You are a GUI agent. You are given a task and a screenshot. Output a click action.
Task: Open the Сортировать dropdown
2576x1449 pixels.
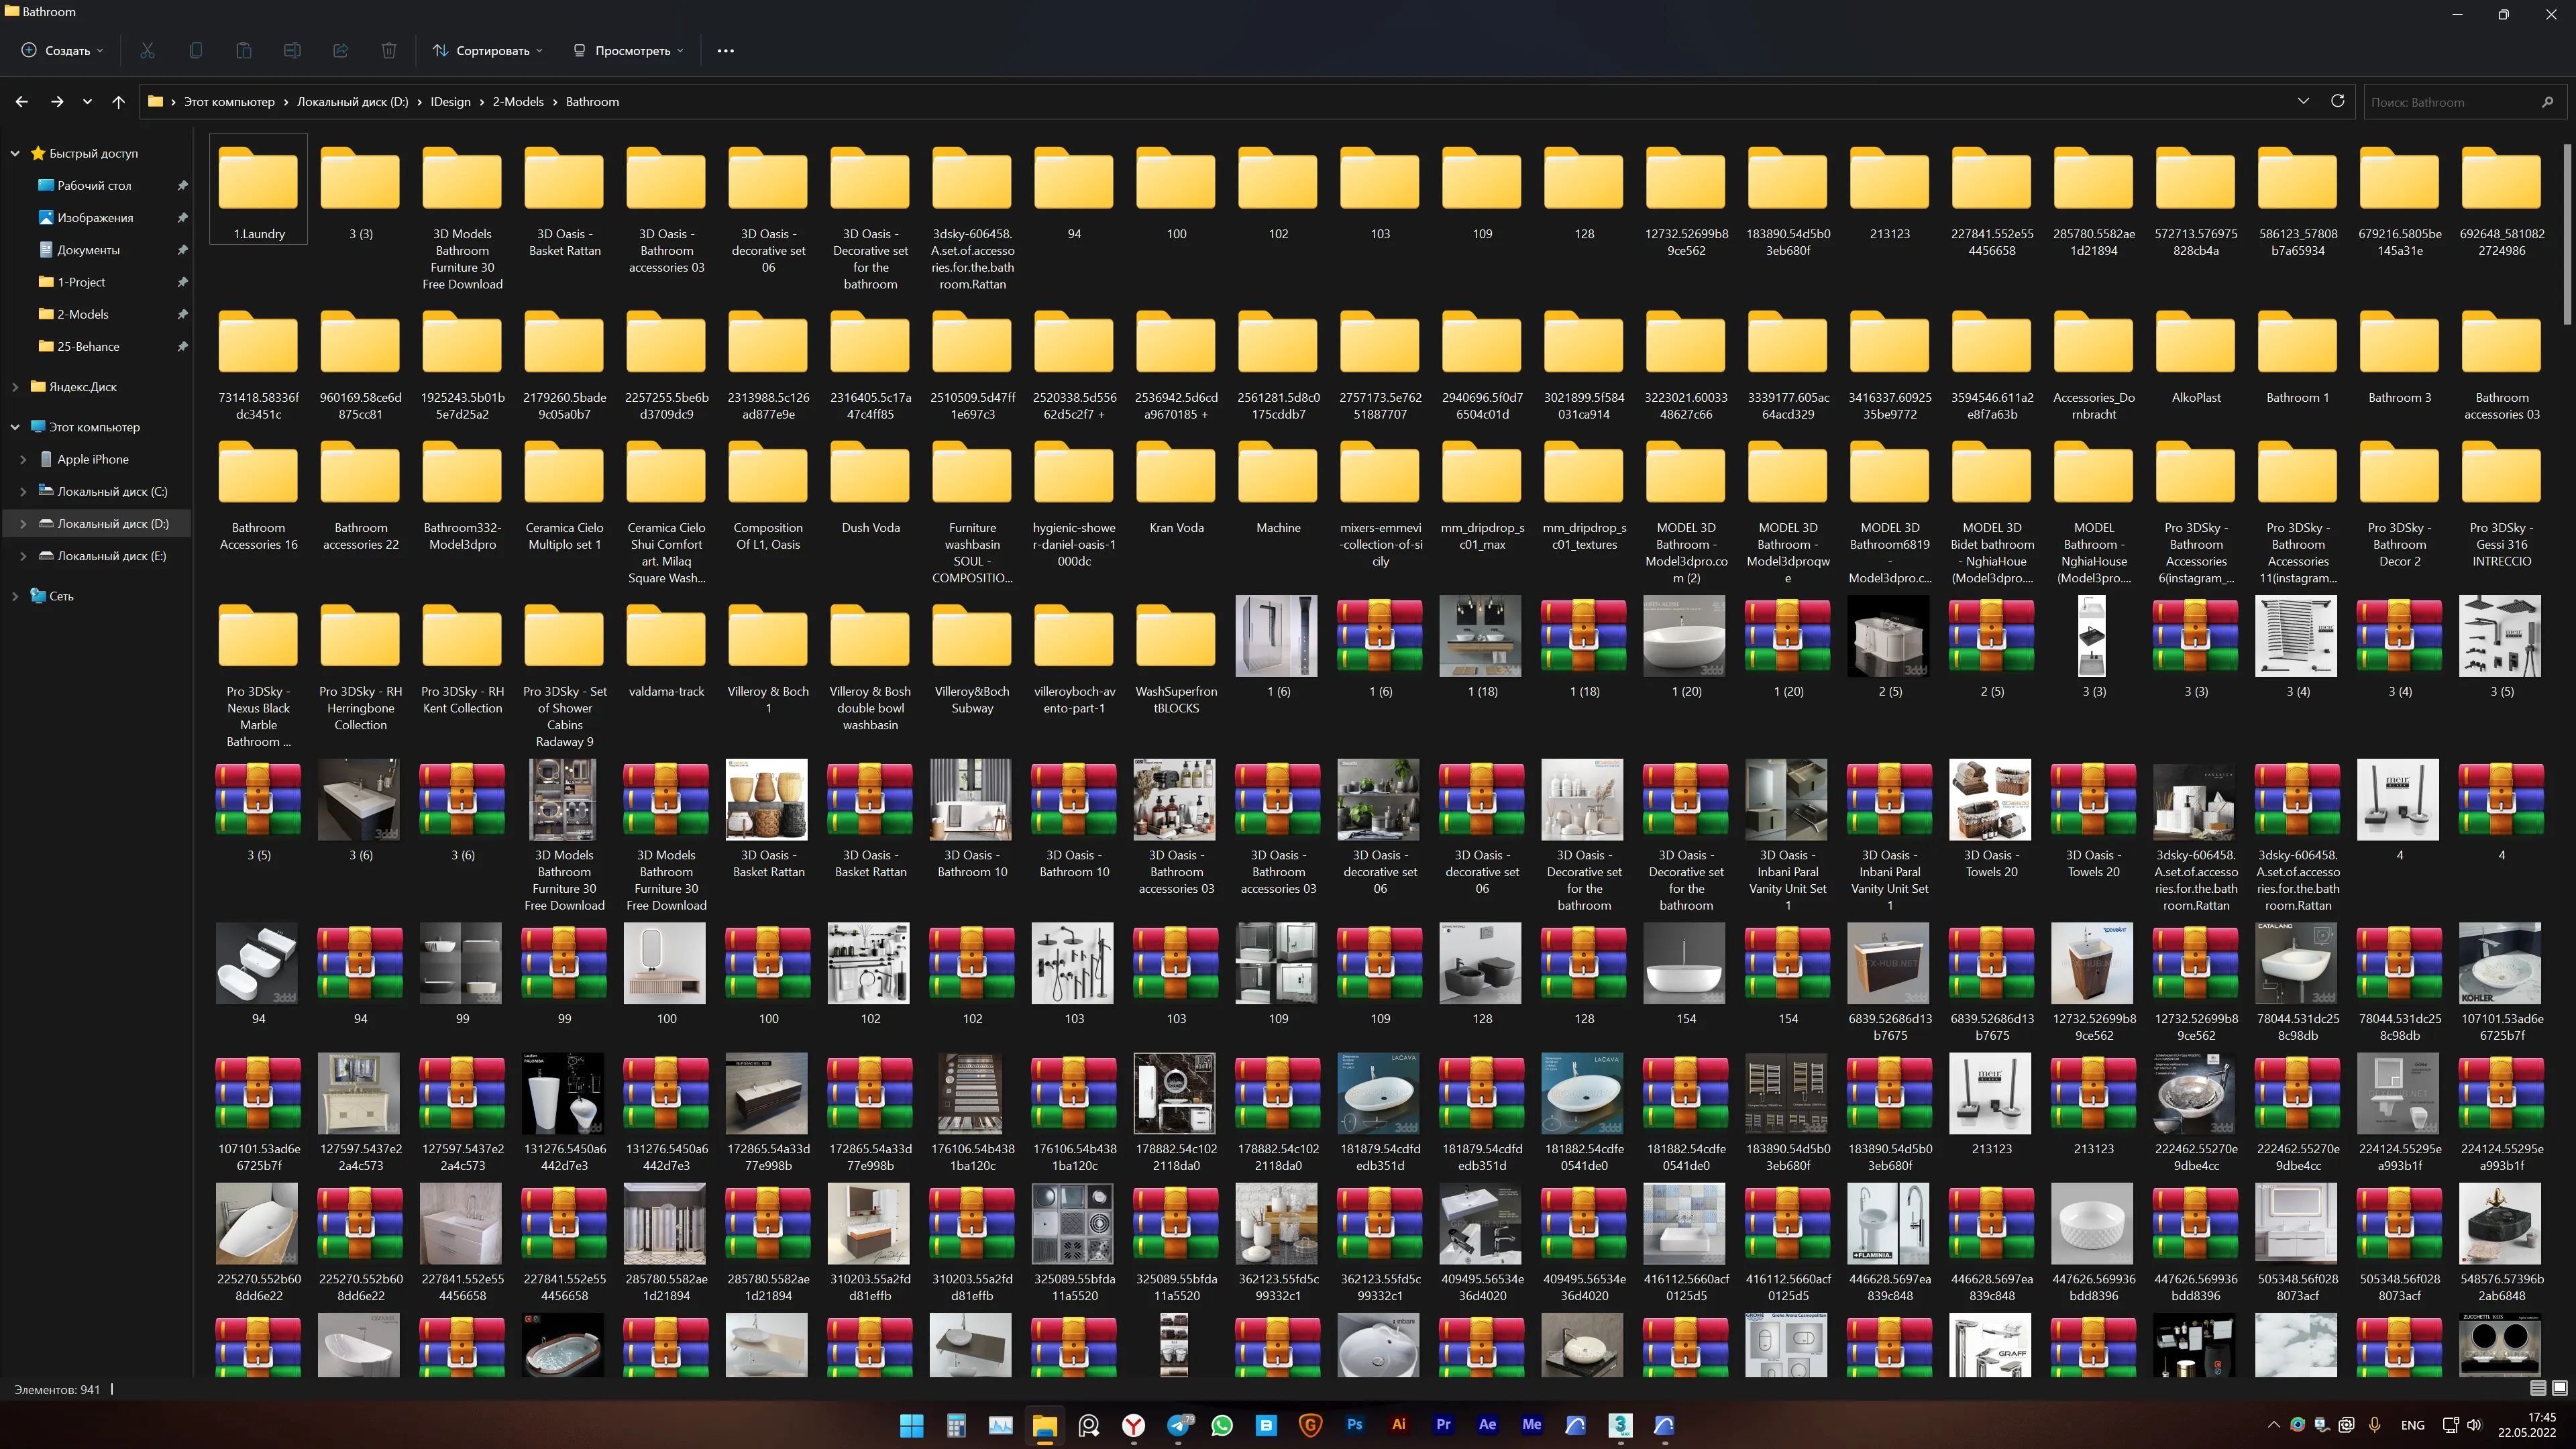488,50
